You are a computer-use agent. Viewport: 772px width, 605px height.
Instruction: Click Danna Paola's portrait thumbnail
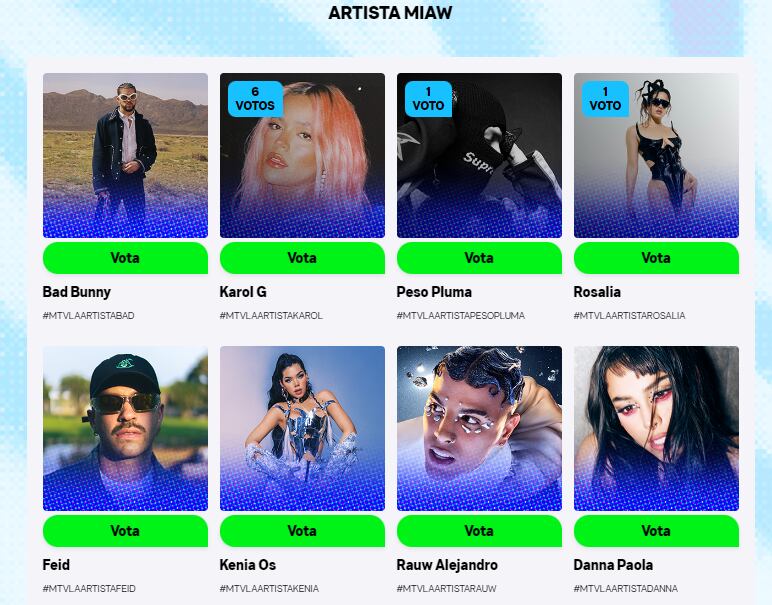point(656,428)
